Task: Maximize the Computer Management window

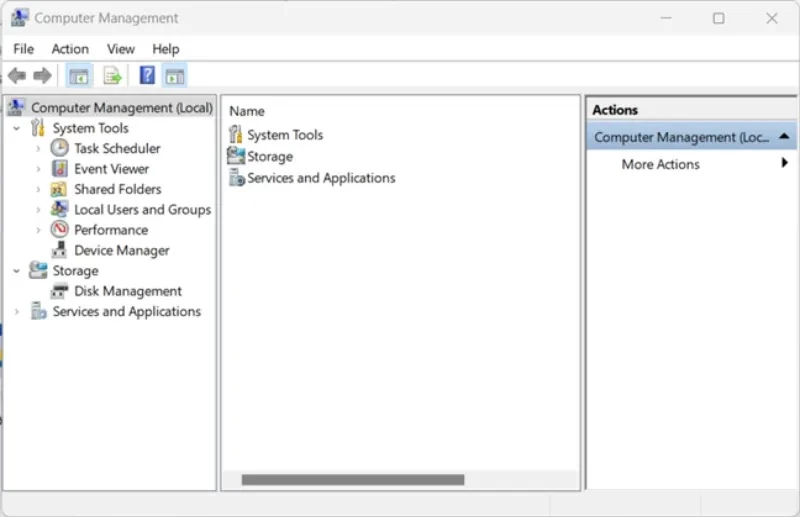Action: click(x=718, y=18)
